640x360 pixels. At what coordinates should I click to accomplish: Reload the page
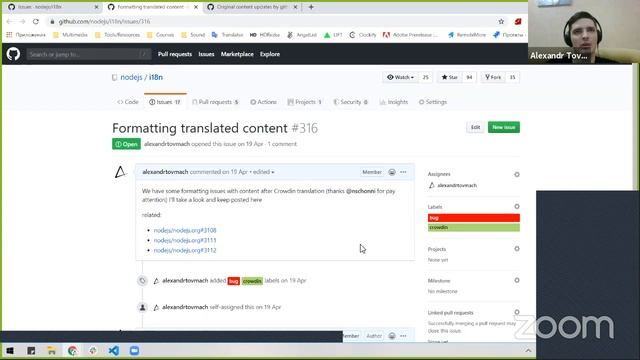pyautogui.click(x=36, y=21)
